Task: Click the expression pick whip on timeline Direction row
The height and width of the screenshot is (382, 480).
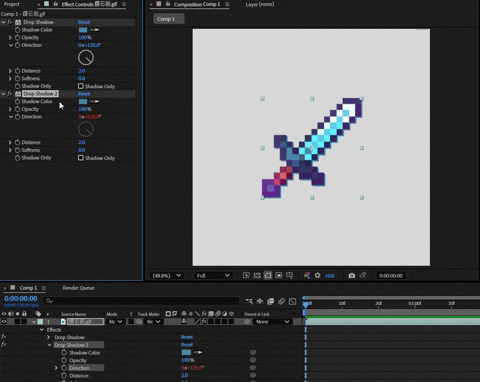Action: pos(253,368)
